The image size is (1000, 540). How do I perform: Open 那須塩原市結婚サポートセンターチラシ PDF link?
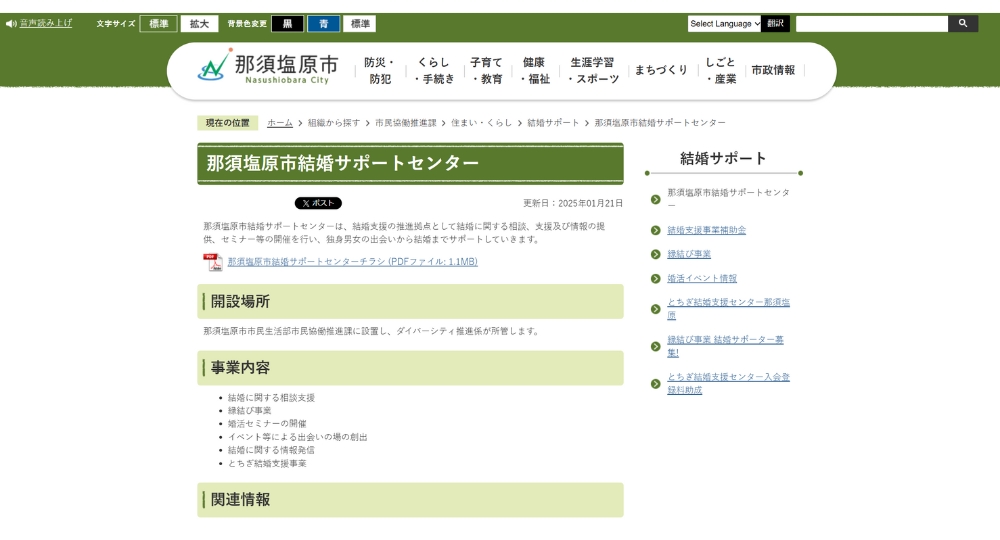coord(352,262)
